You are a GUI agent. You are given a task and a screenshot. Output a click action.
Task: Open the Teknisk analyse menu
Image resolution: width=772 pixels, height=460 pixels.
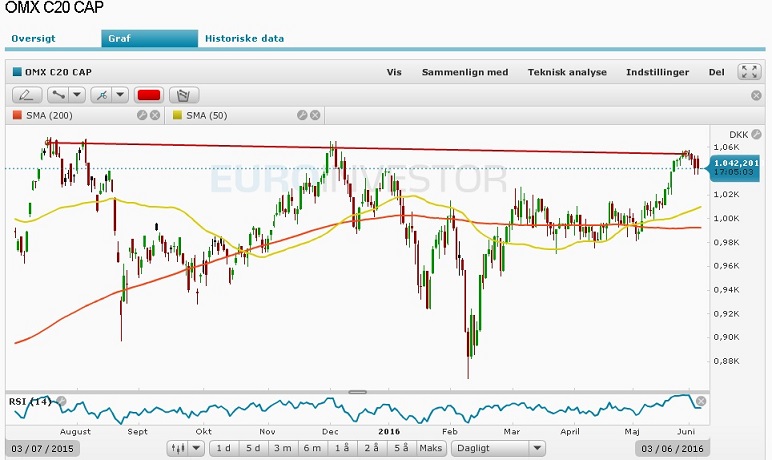[x=567, y=72]
